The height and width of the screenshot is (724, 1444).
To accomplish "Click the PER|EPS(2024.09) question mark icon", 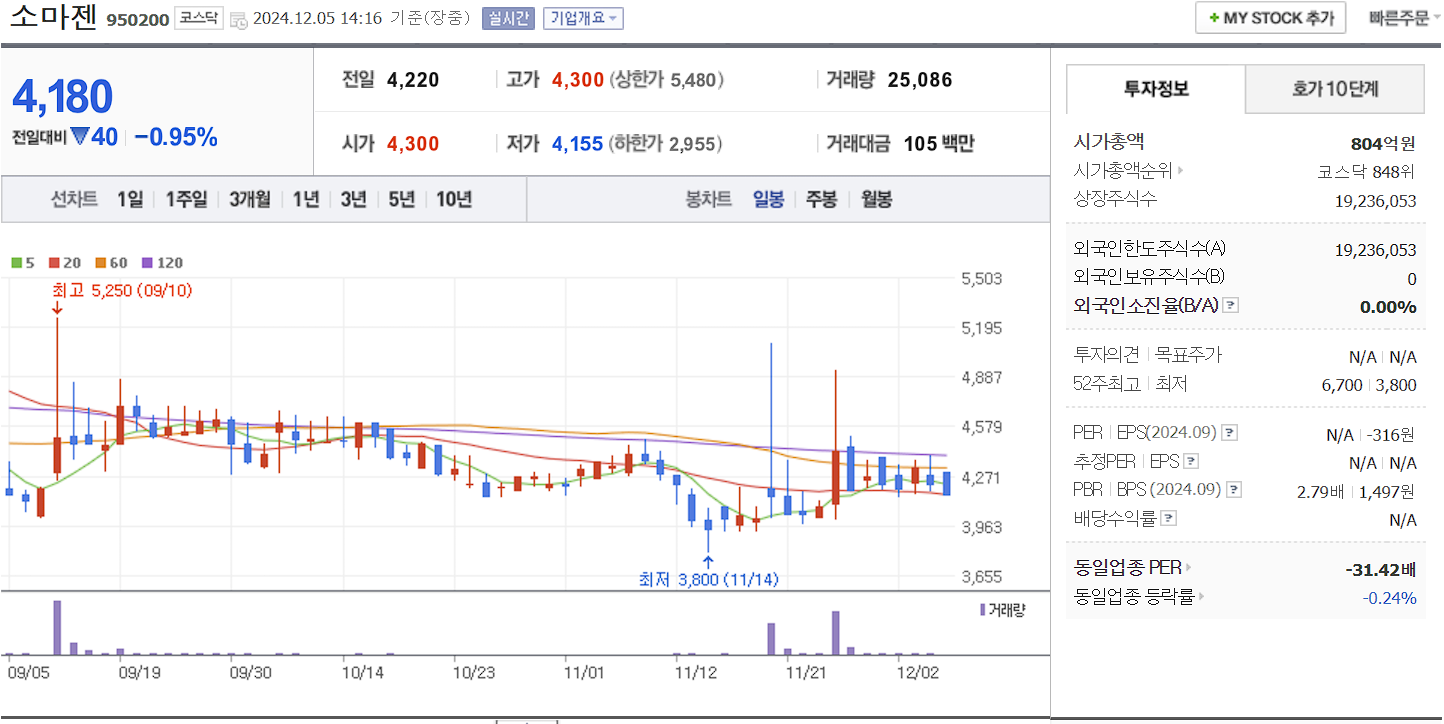I will [x=1229, y=433].
